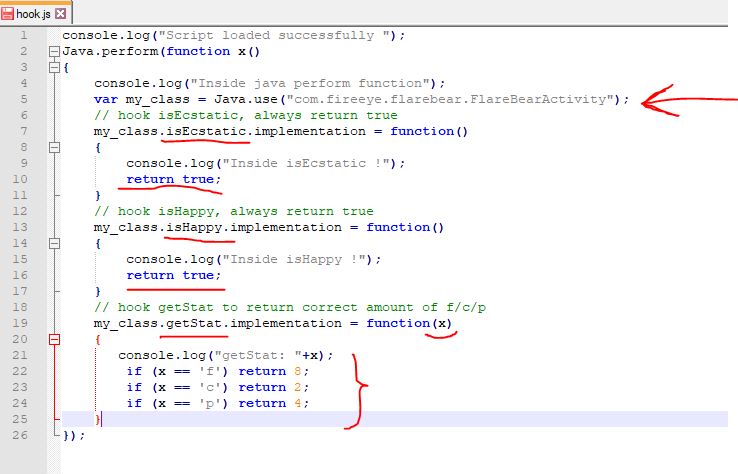This screenshot has height=474, width=738.
Task: Collapse the fold marker at line 8
Action: [55, 147]
